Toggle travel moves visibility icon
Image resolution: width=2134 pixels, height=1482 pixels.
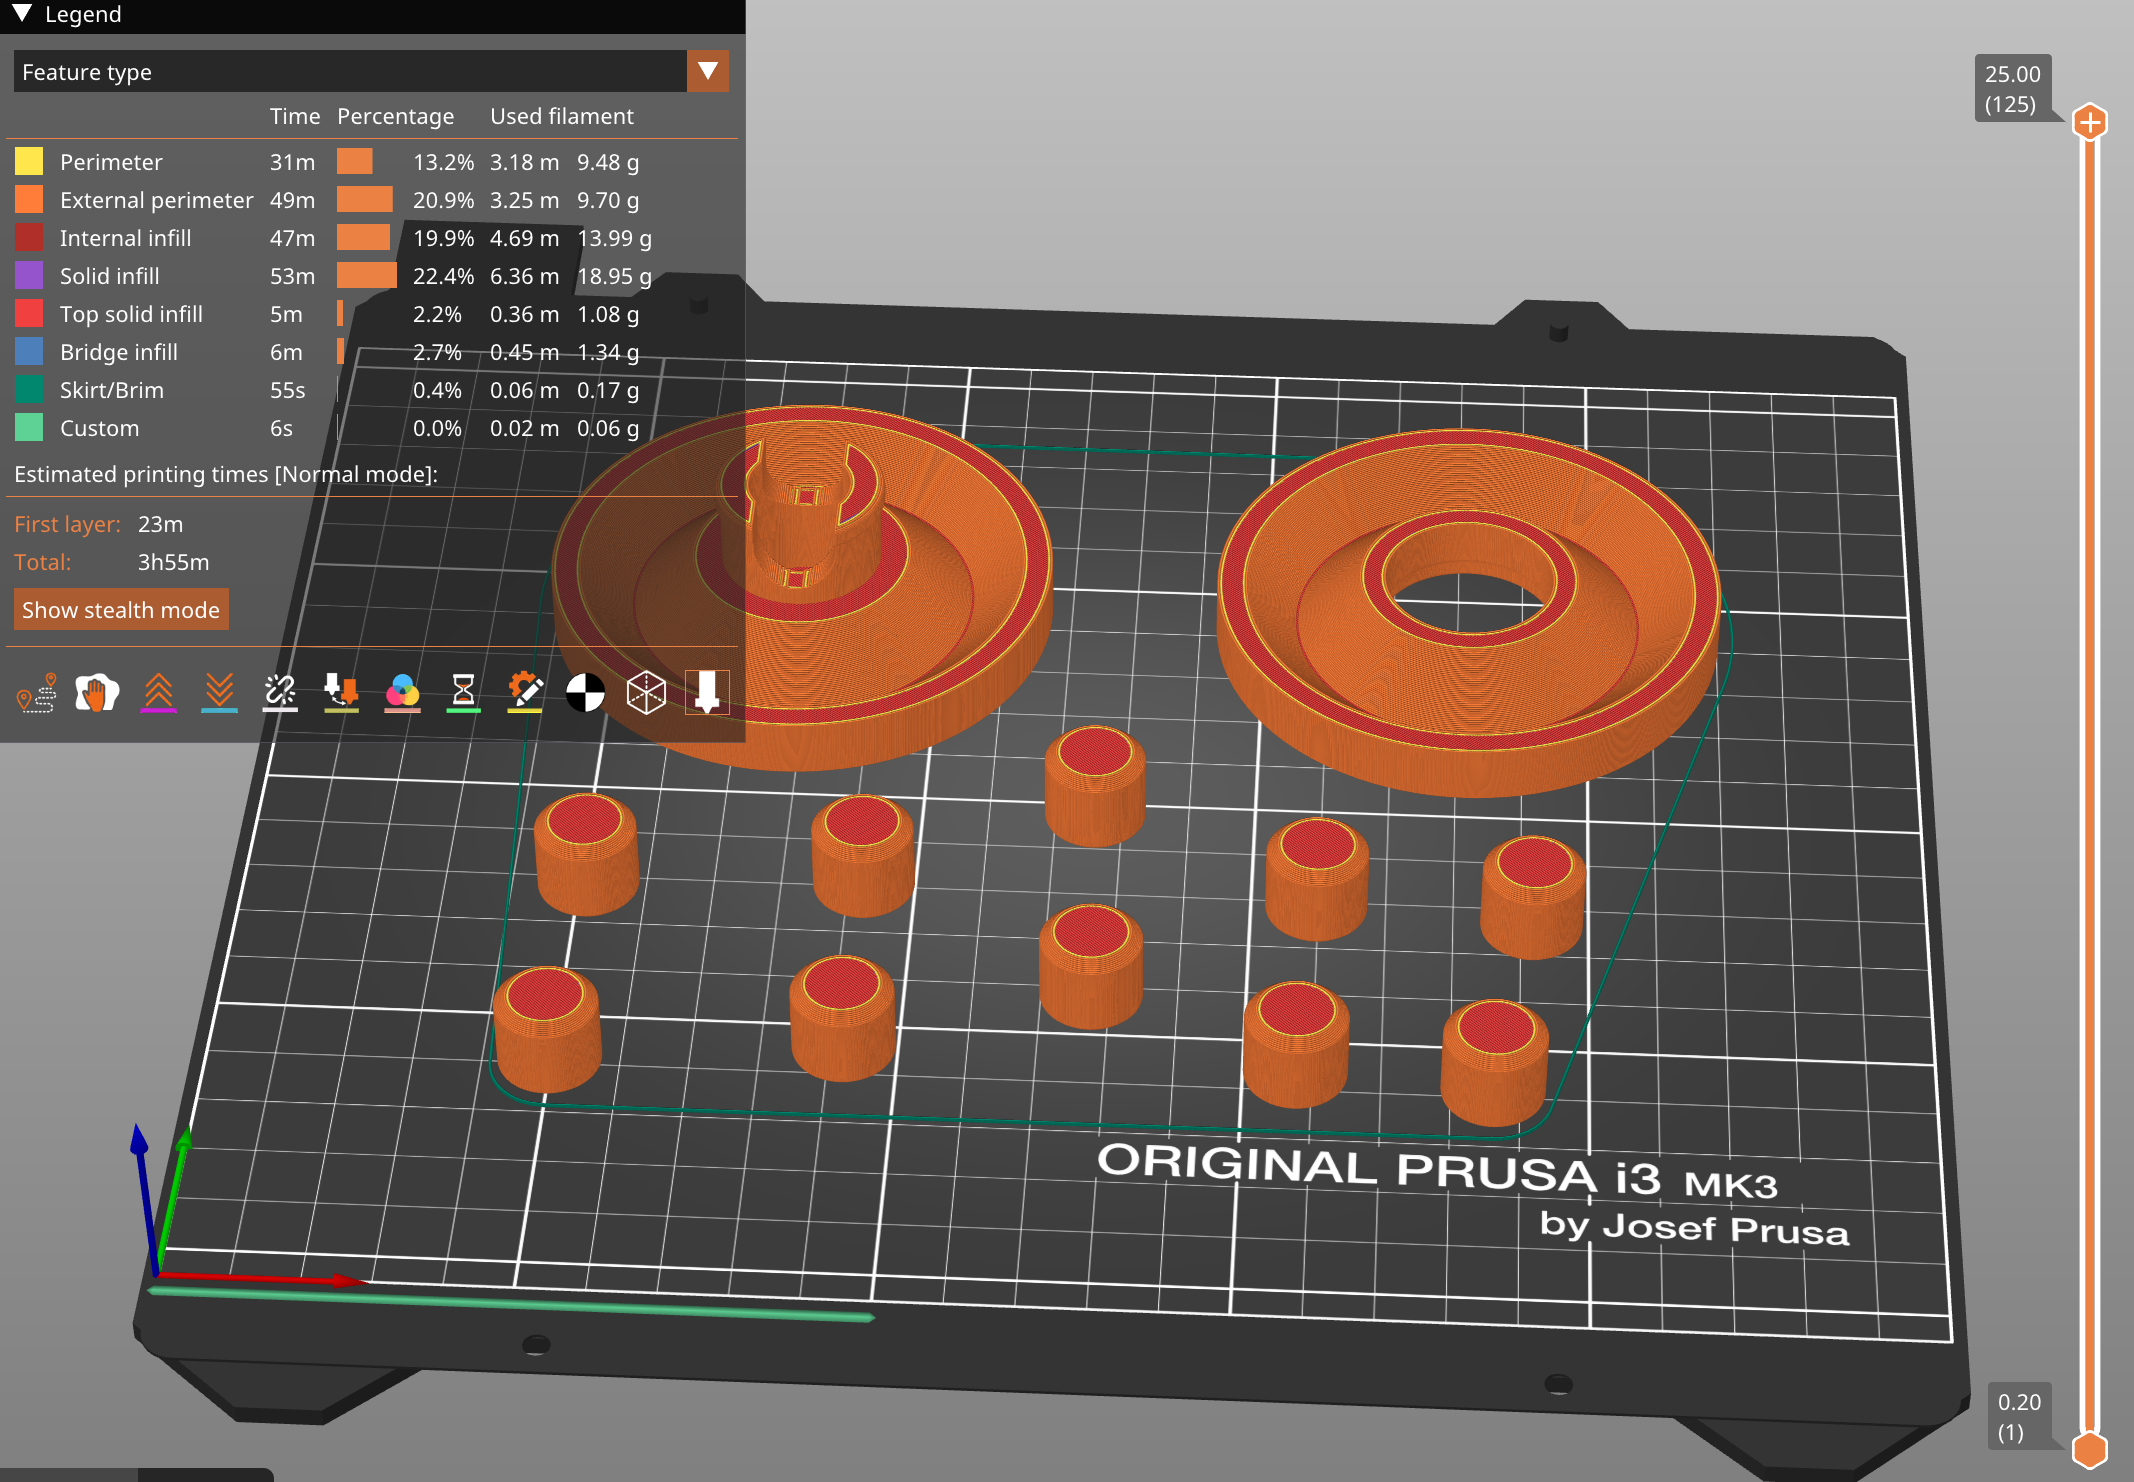(37, 693)
